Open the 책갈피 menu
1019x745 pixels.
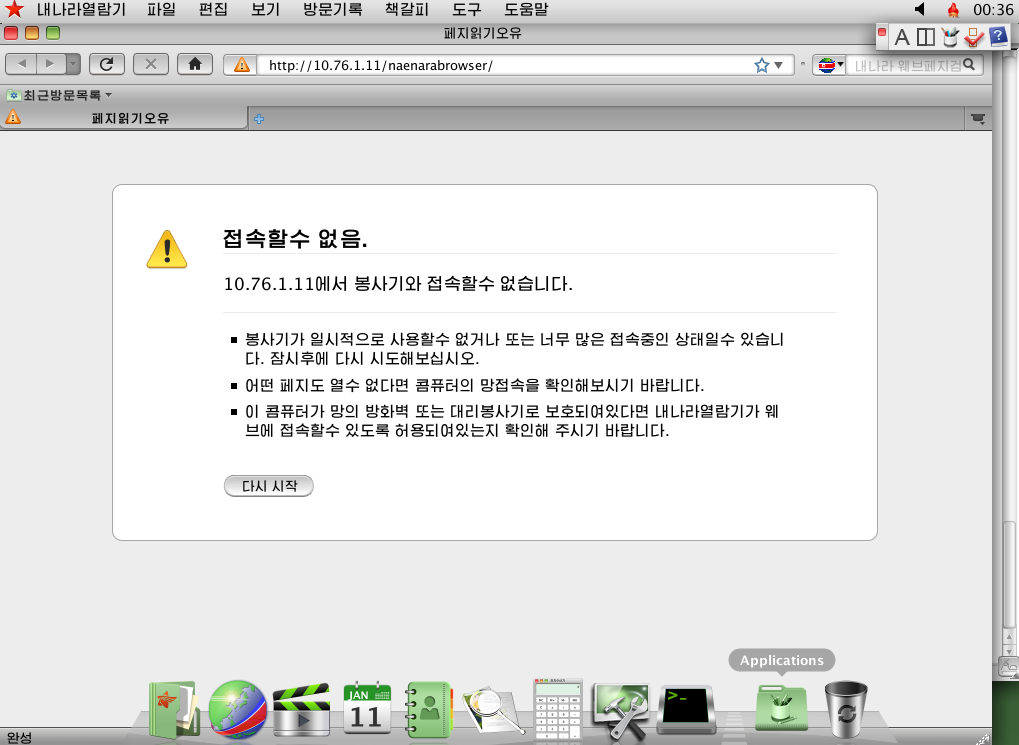[406, 10]
